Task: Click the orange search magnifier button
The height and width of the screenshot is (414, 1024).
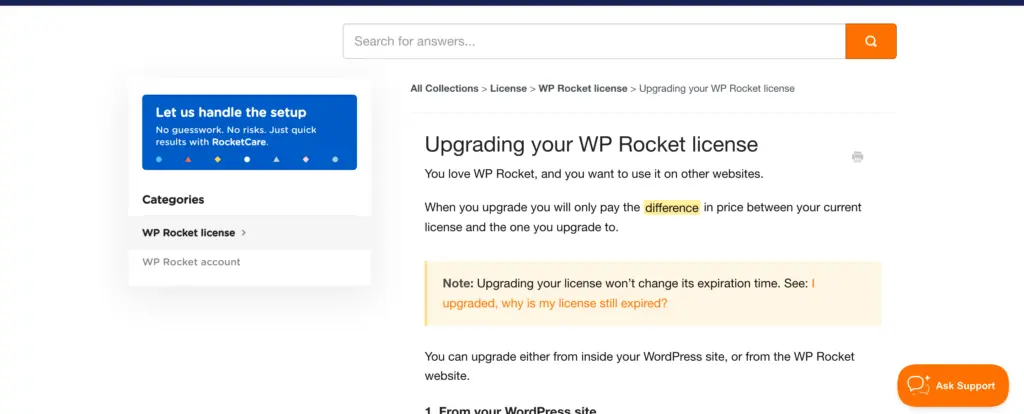Action: click(x=871, y=41)
